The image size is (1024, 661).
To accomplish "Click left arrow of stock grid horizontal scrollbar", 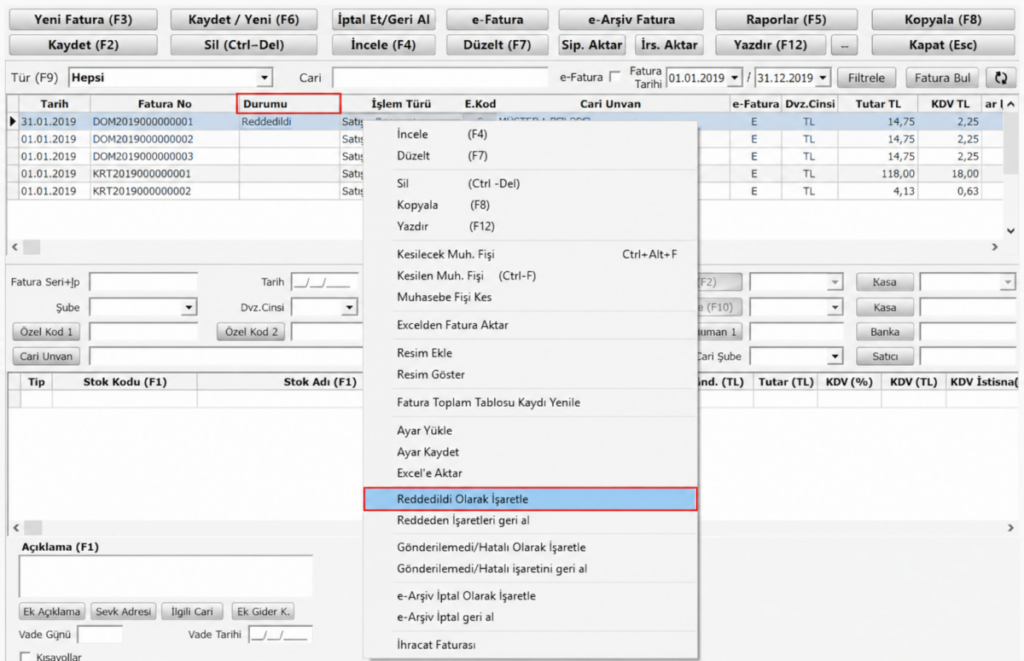I will click(x=16, y=527).
